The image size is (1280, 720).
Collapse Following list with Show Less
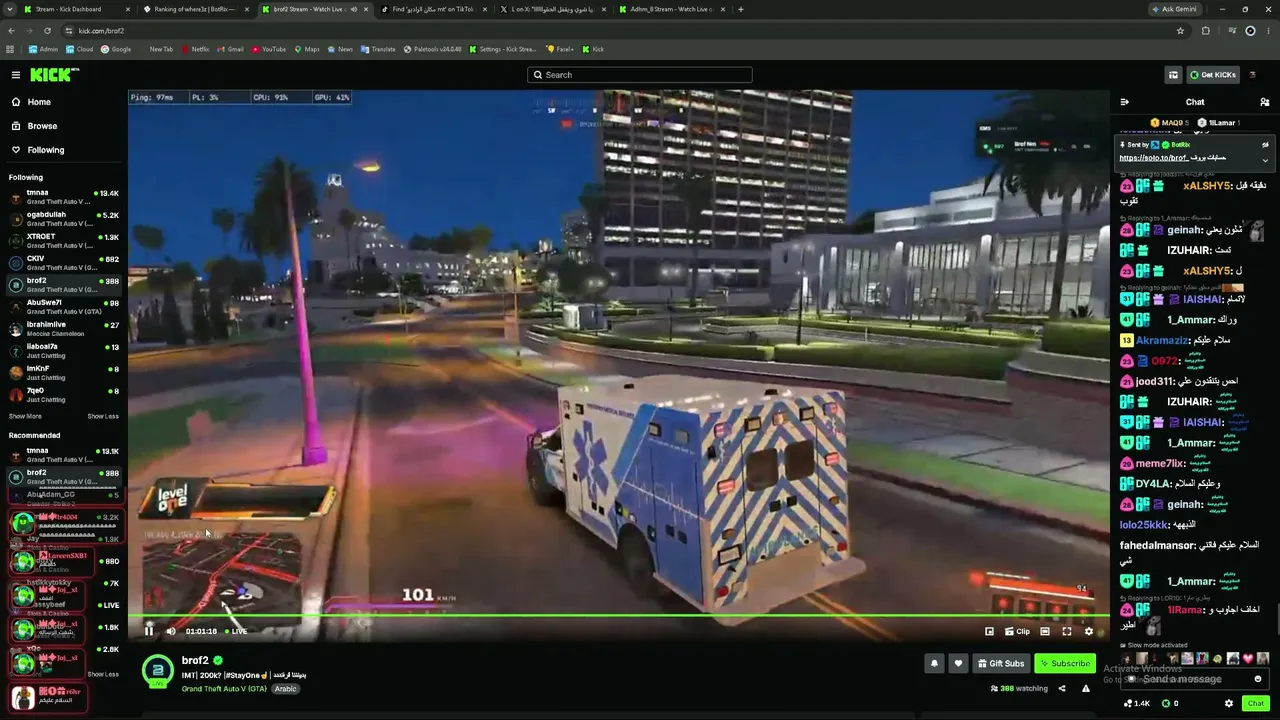[x=103, y=416]
